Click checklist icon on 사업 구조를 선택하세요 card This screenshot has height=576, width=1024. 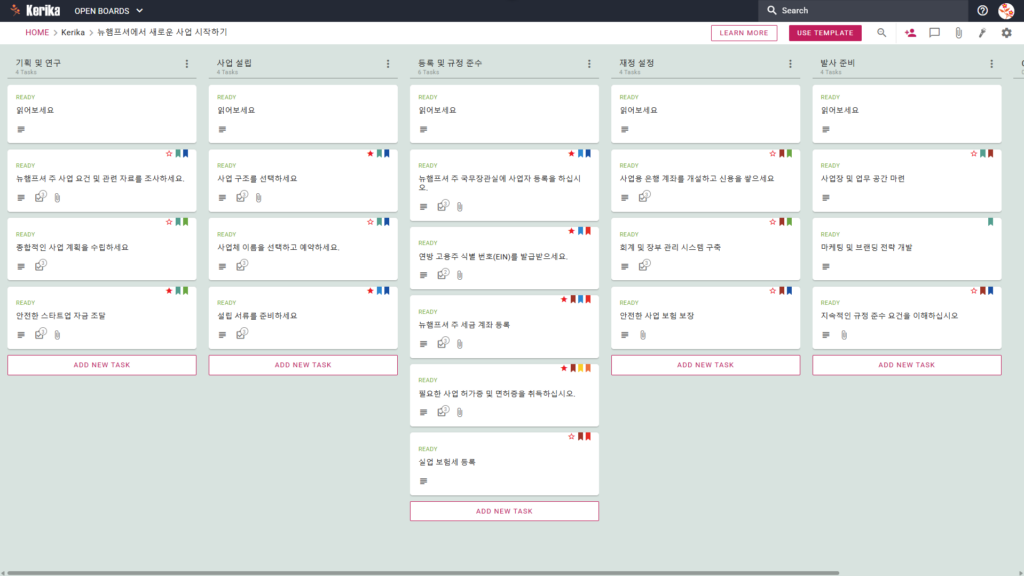pyautogui.click(x=242, y=197)
